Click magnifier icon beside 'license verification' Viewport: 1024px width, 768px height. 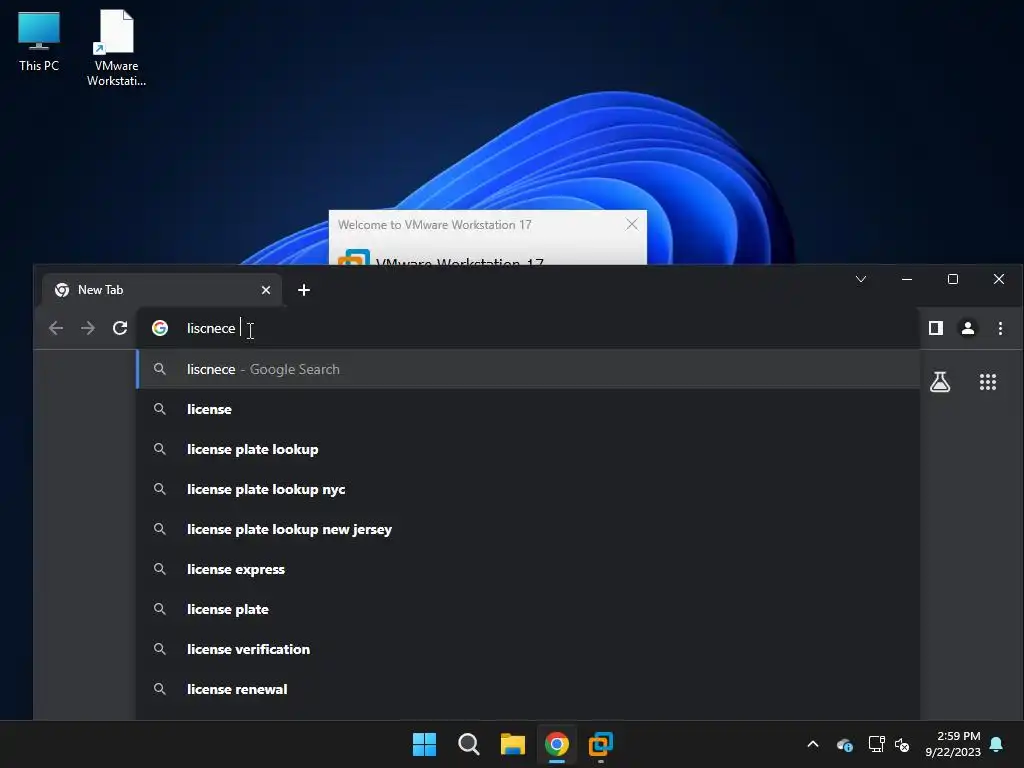tap(159, 648)
